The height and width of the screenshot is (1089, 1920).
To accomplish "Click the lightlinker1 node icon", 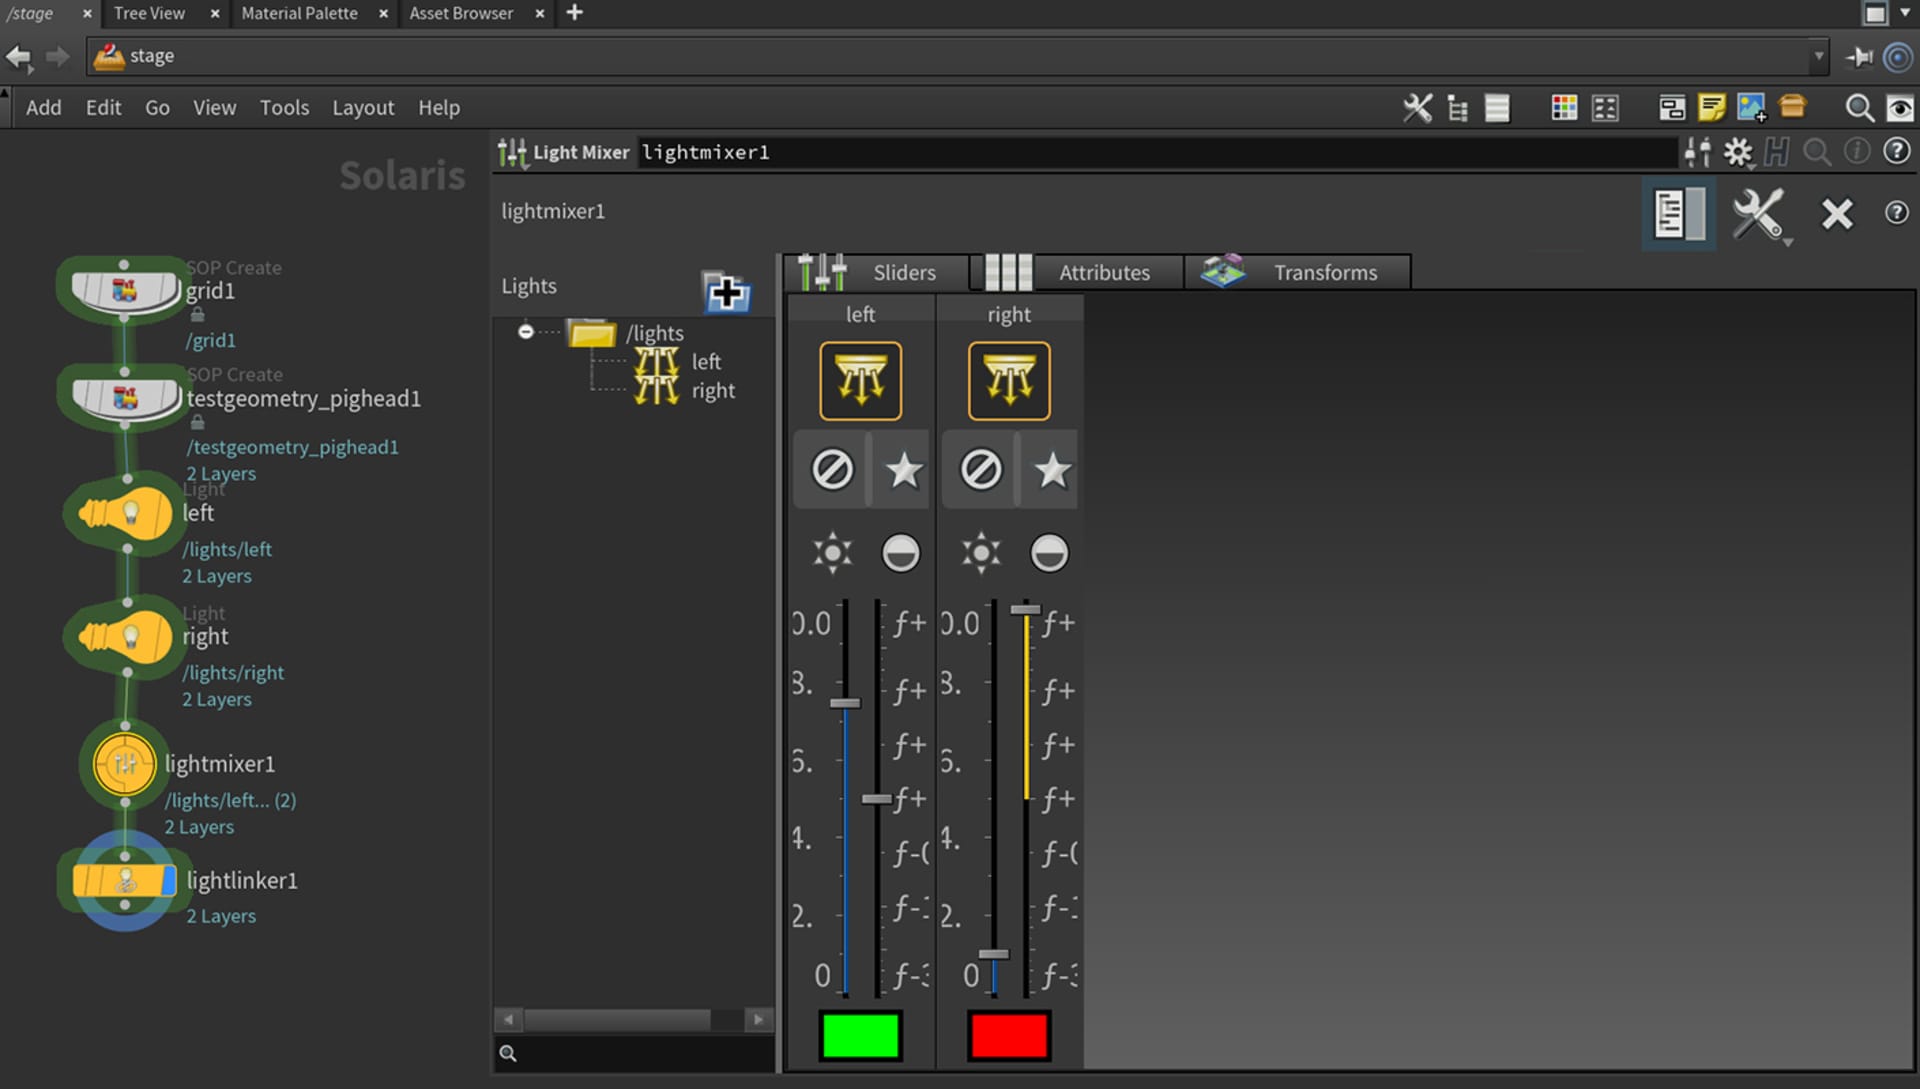I will click(x=125, y=881).
